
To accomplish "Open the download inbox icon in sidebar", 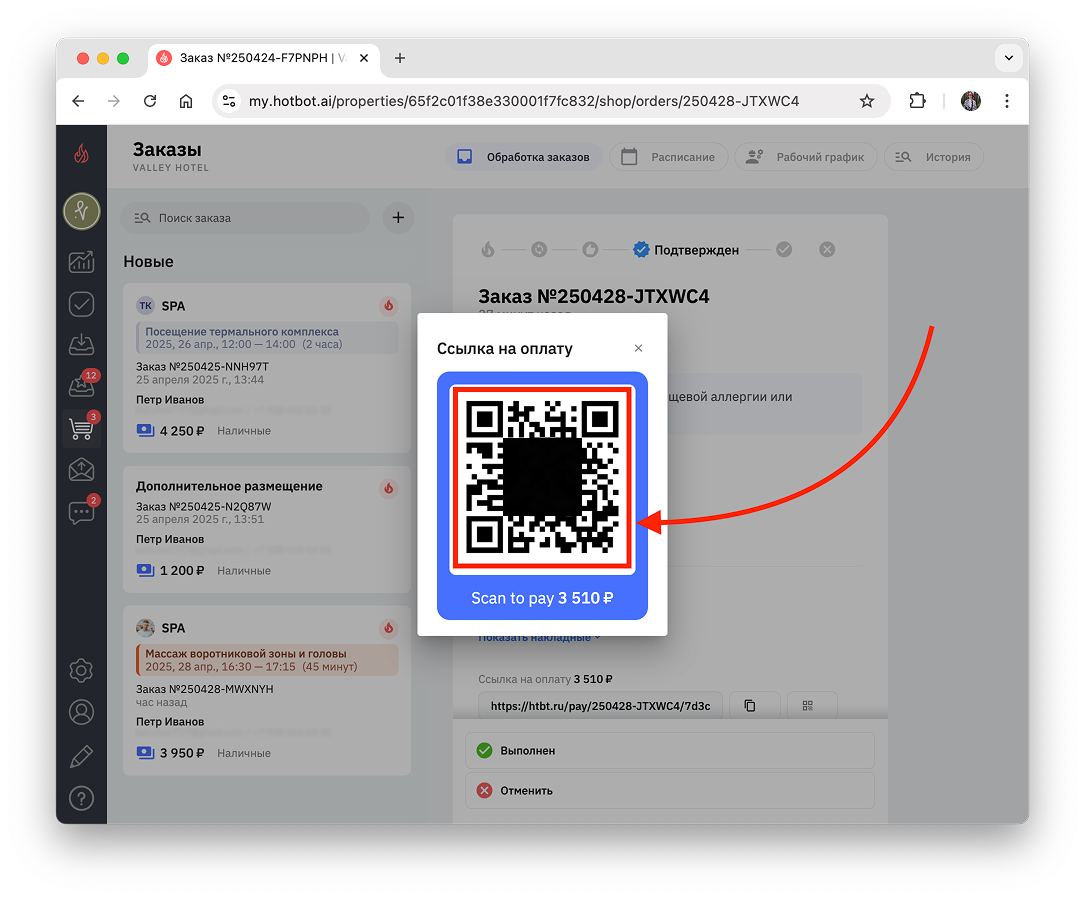I will coord(82,345).
